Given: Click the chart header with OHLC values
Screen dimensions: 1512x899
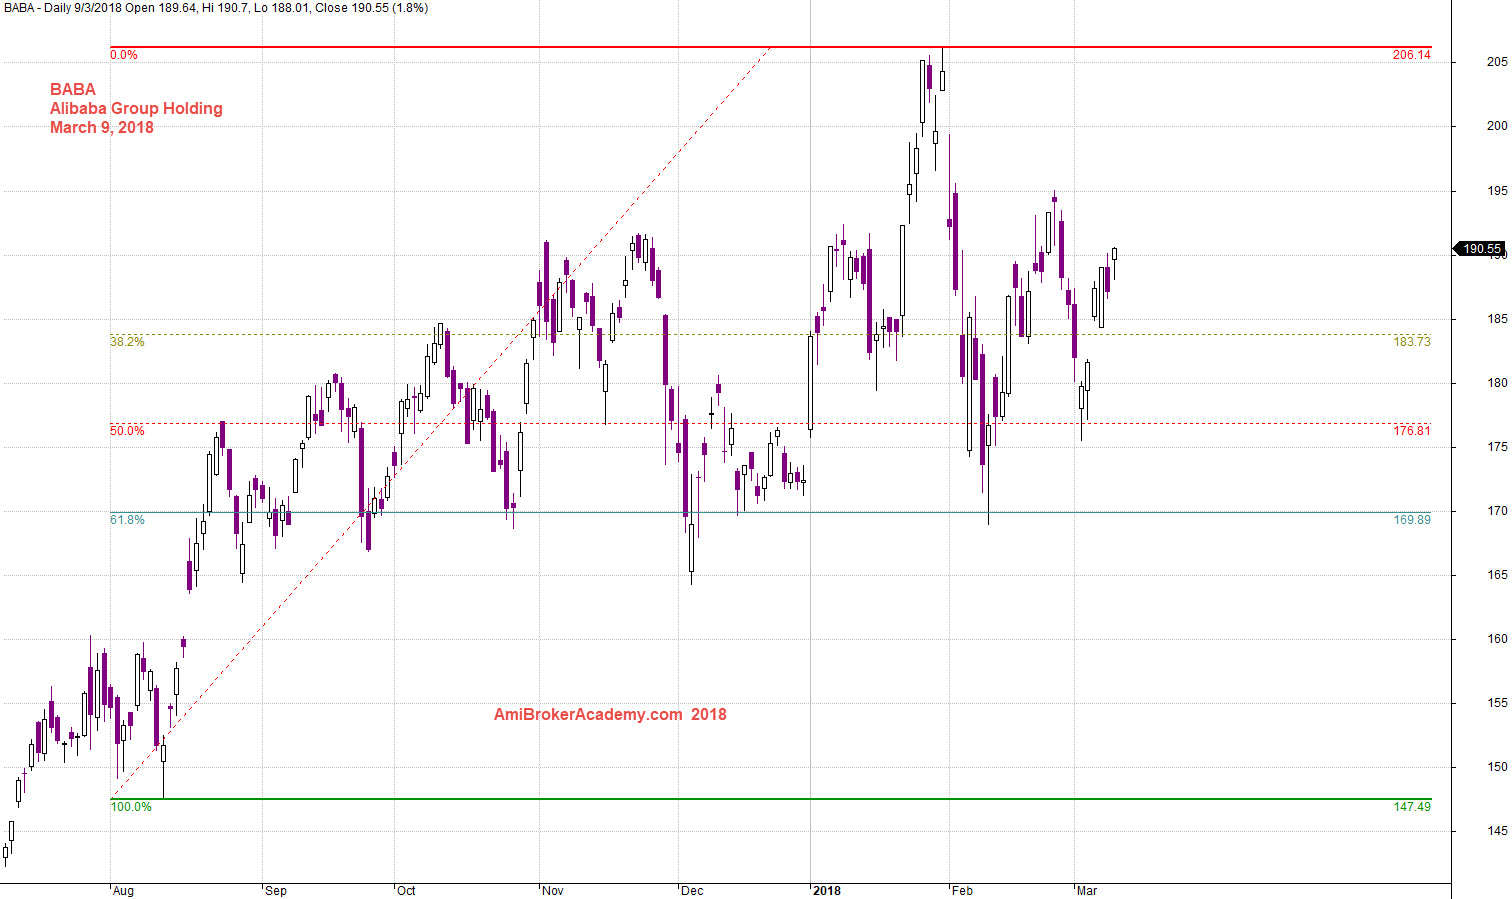Looking at the screenshot, I should click(215, 8).
